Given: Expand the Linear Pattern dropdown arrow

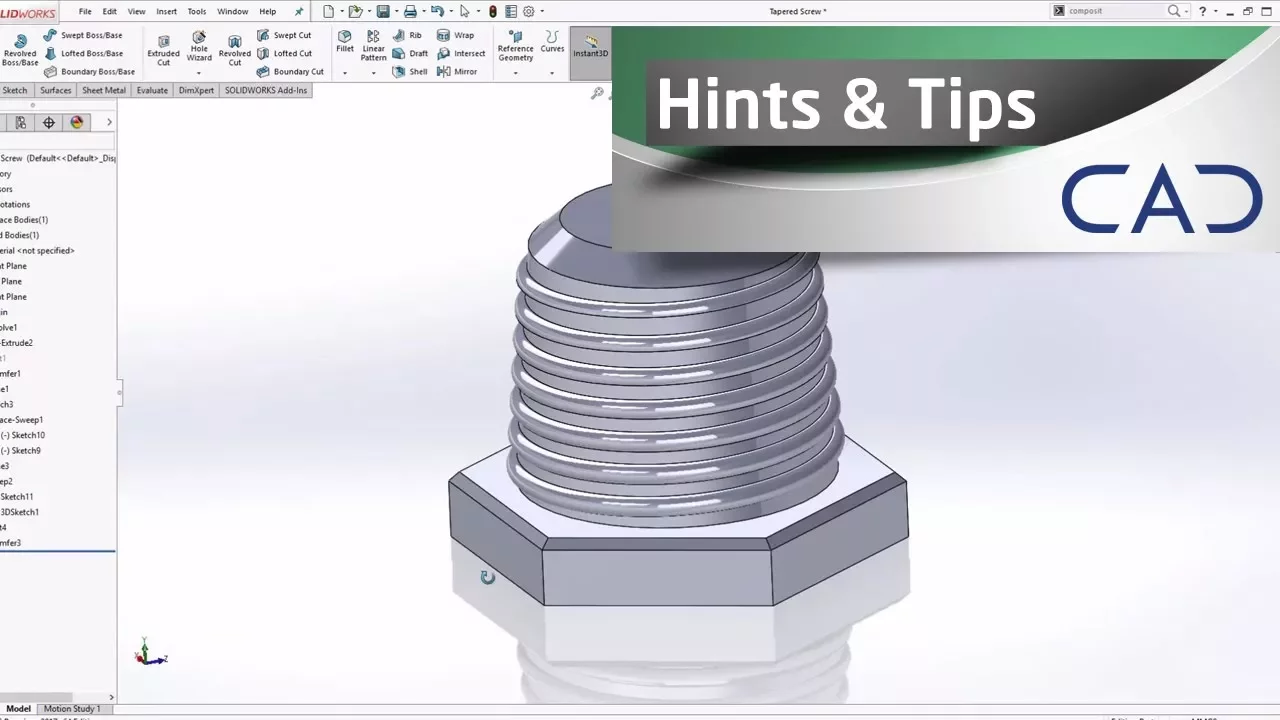Looking at the screenshot, I should [x=373, y=73].
